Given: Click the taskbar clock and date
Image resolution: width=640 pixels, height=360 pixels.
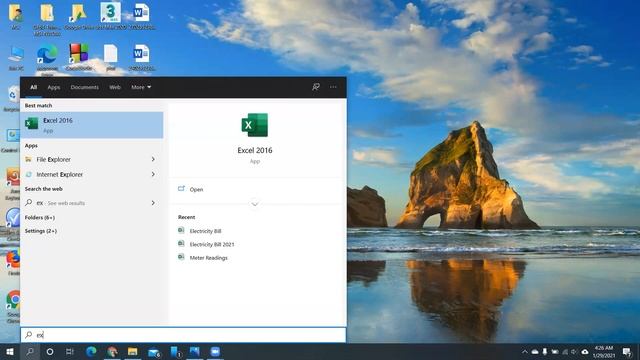Looking at the screenshot, I should point(604,351).
